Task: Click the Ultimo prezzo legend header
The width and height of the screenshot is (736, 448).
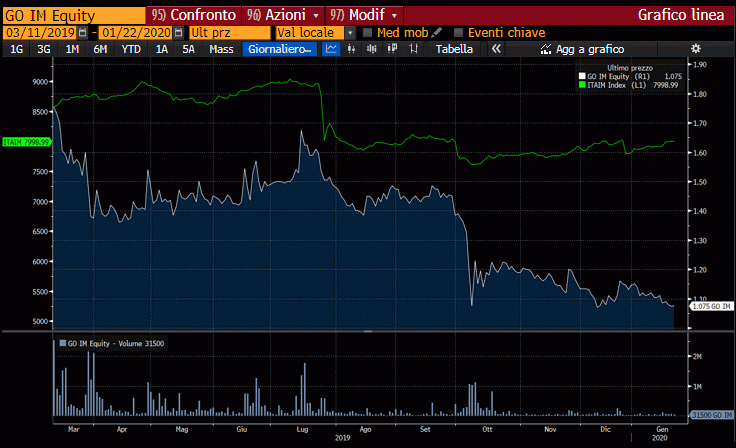Action: tap(630, 68)
